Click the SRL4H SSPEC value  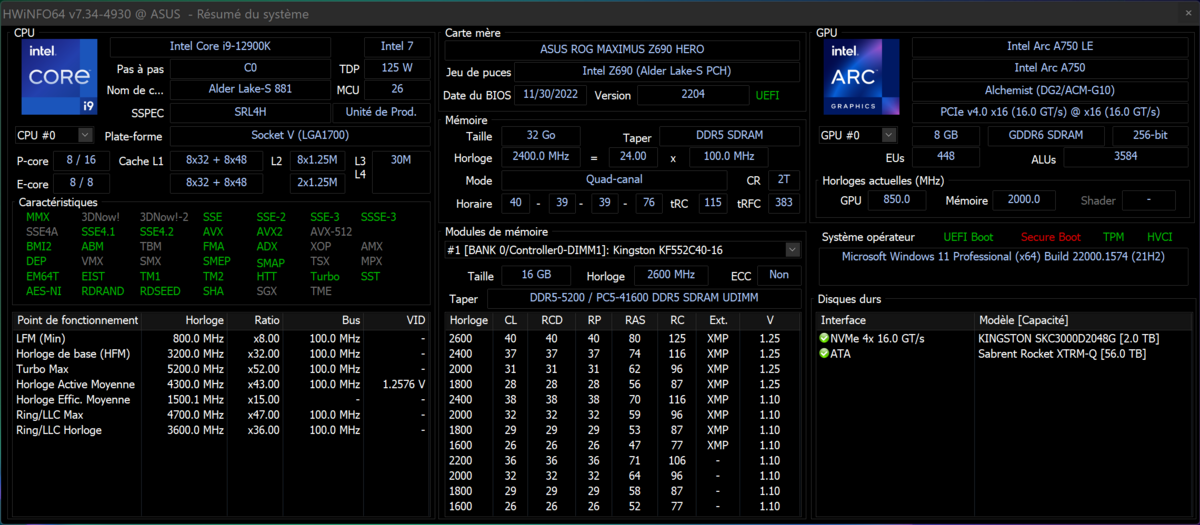point(250,111)
